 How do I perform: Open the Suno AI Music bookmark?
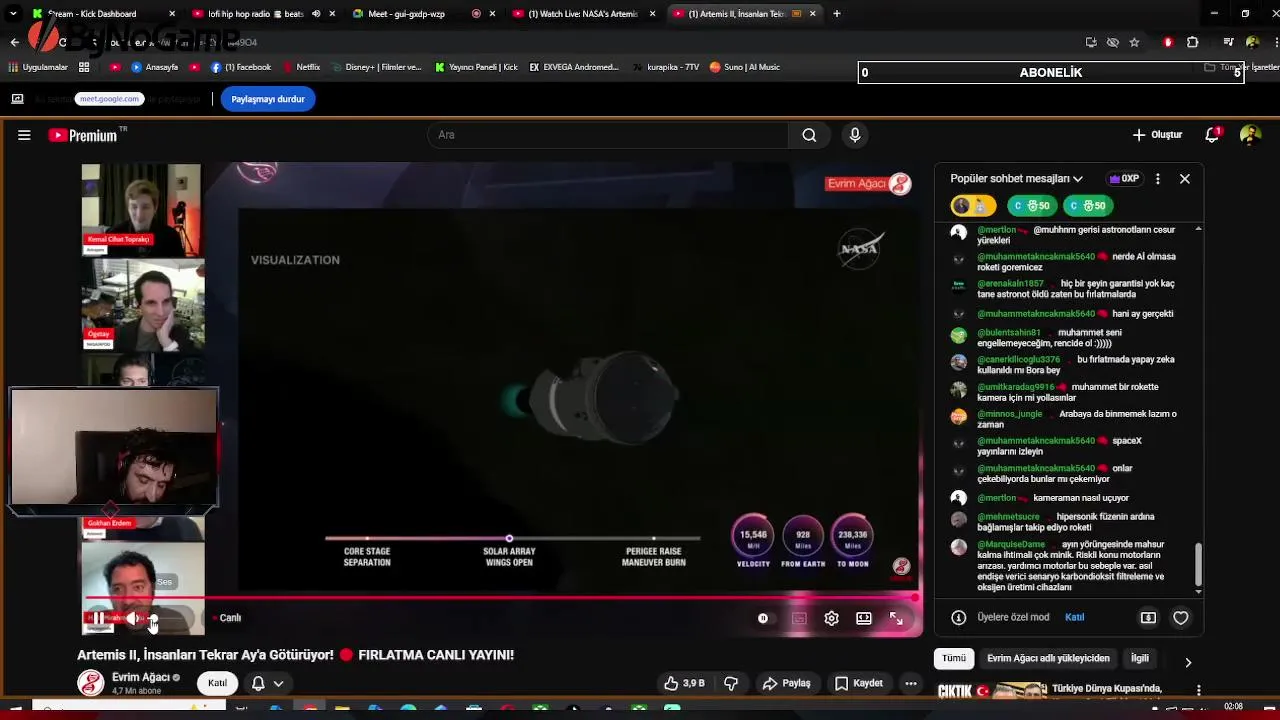(744, 67)
